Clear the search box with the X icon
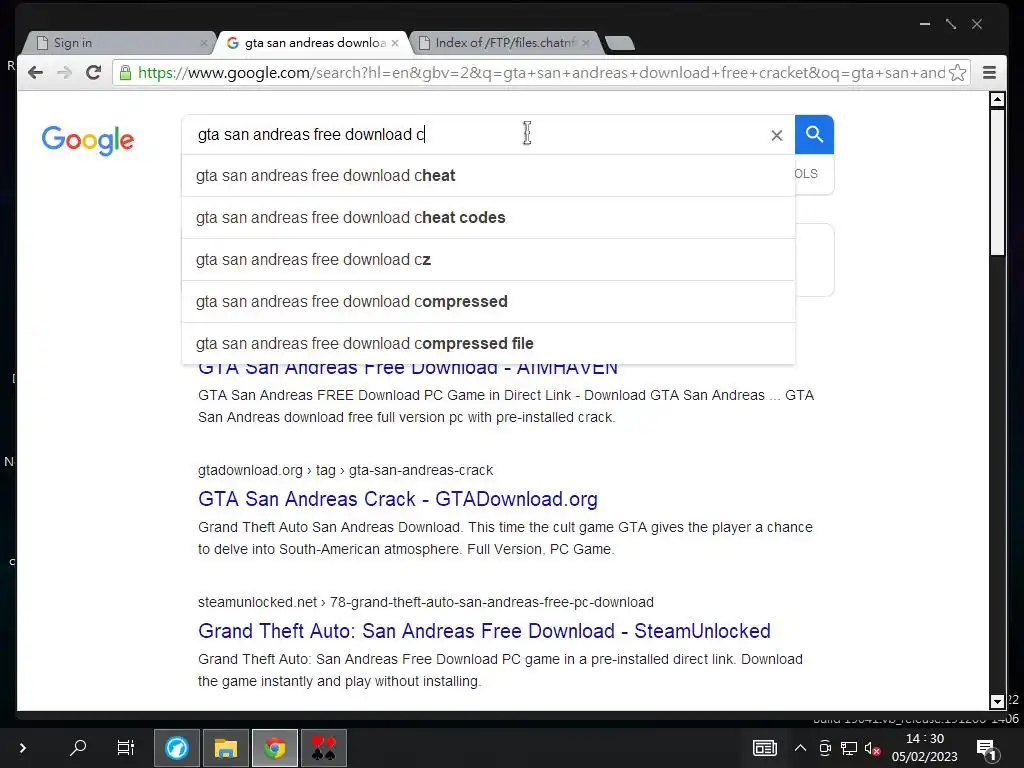 point(776,135)
